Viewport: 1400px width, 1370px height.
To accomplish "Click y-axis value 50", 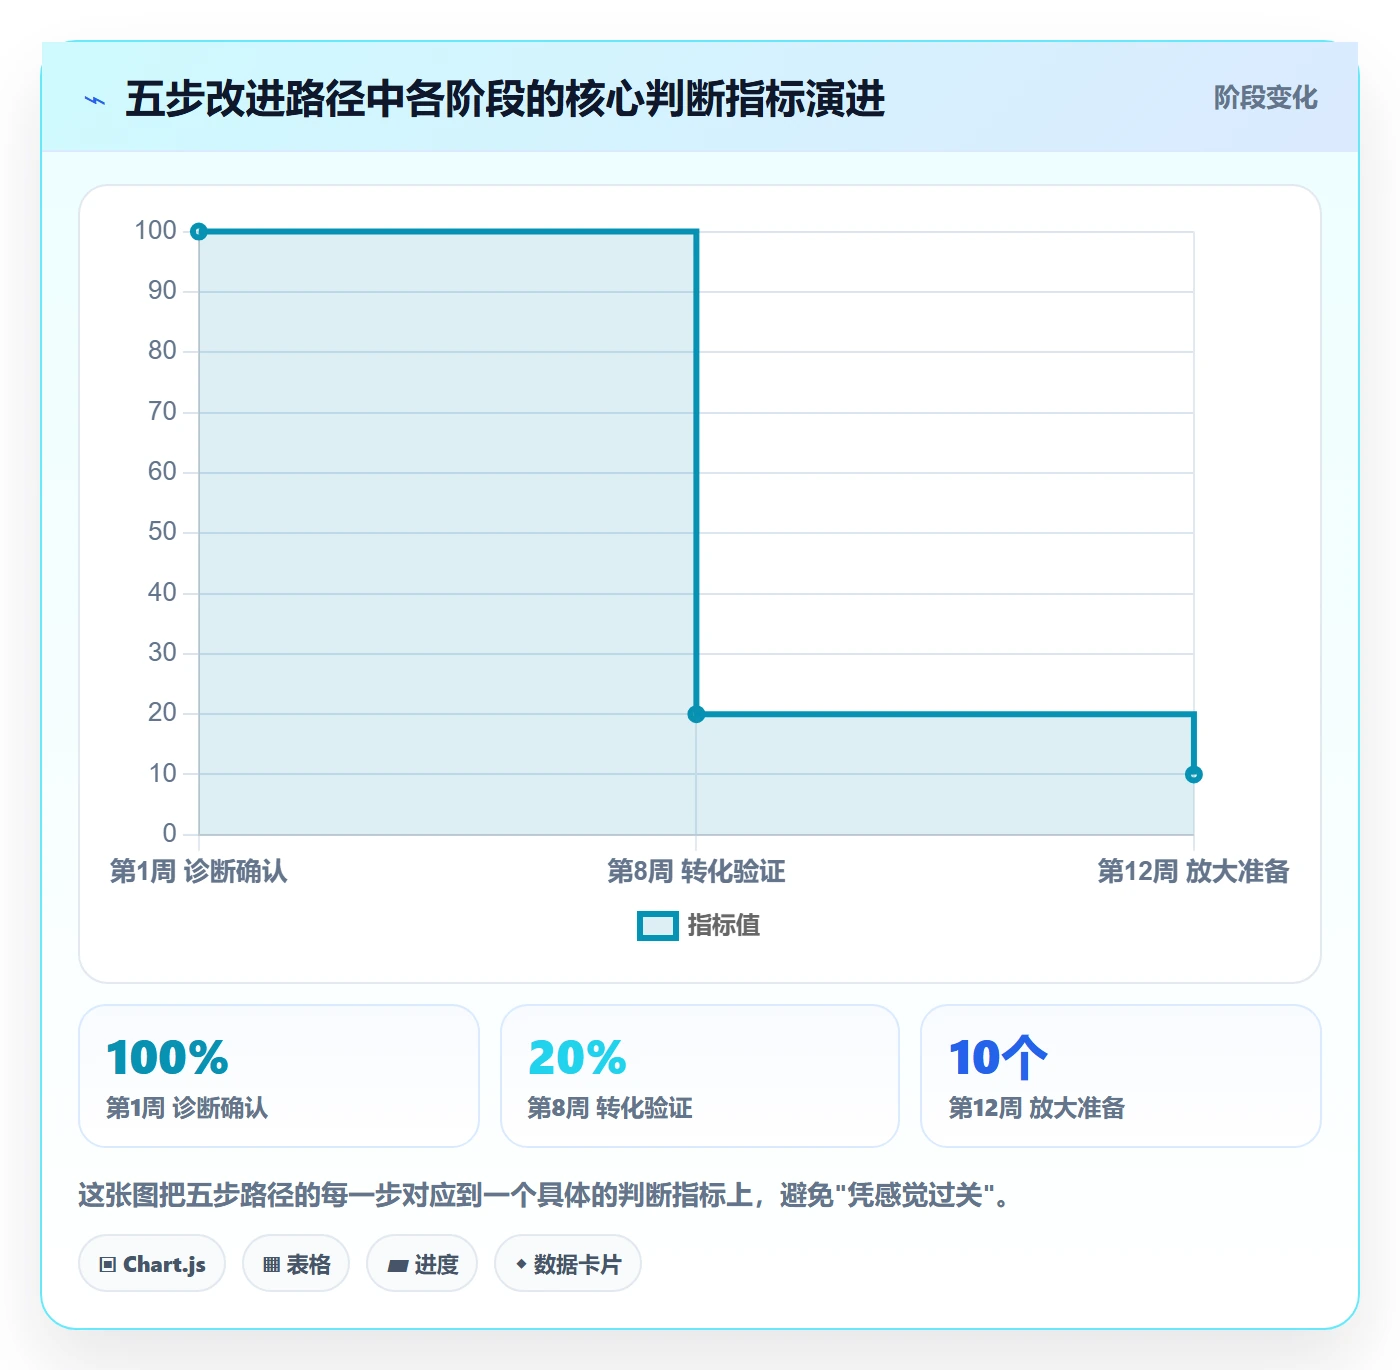I will point(162,532).
